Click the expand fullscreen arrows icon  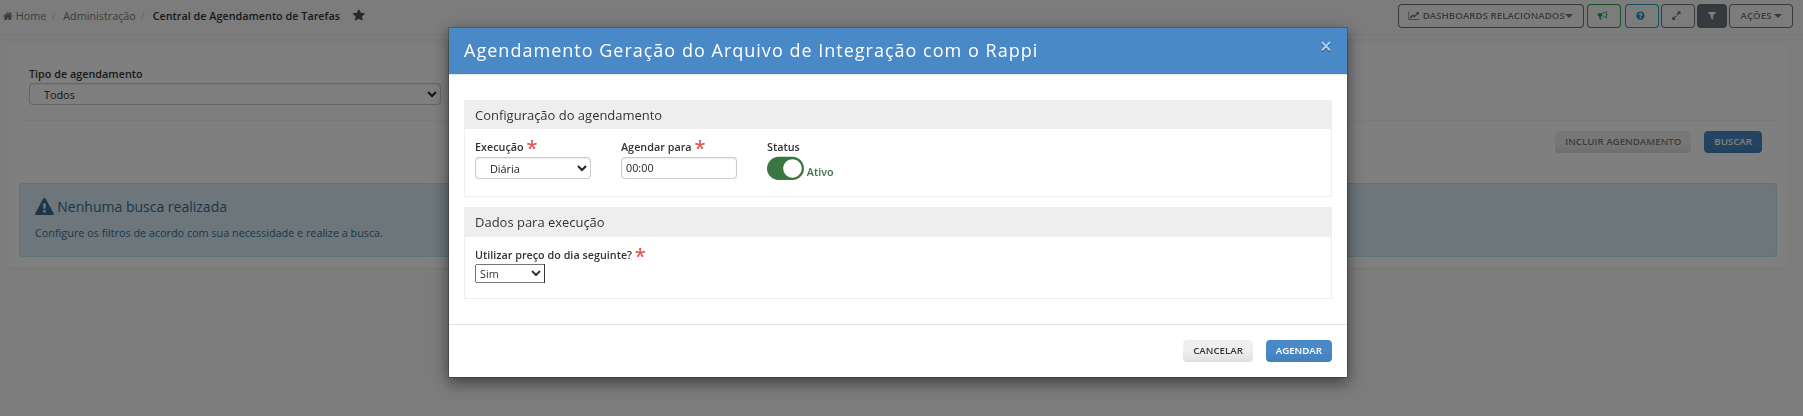tap(1677, 16)
